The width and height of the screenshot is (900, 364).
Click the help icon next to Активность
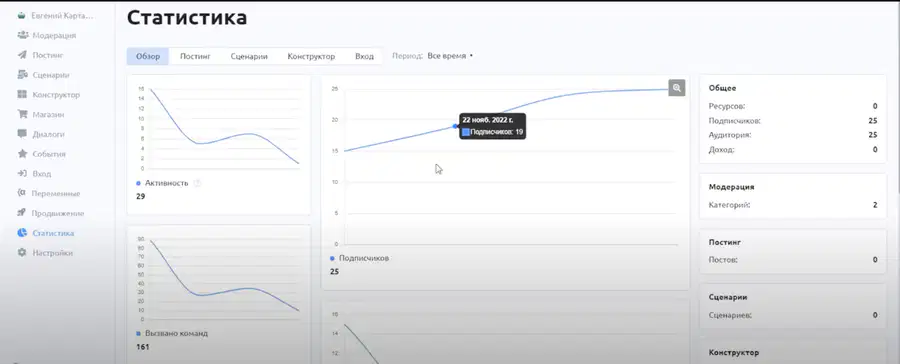(197, 183)
